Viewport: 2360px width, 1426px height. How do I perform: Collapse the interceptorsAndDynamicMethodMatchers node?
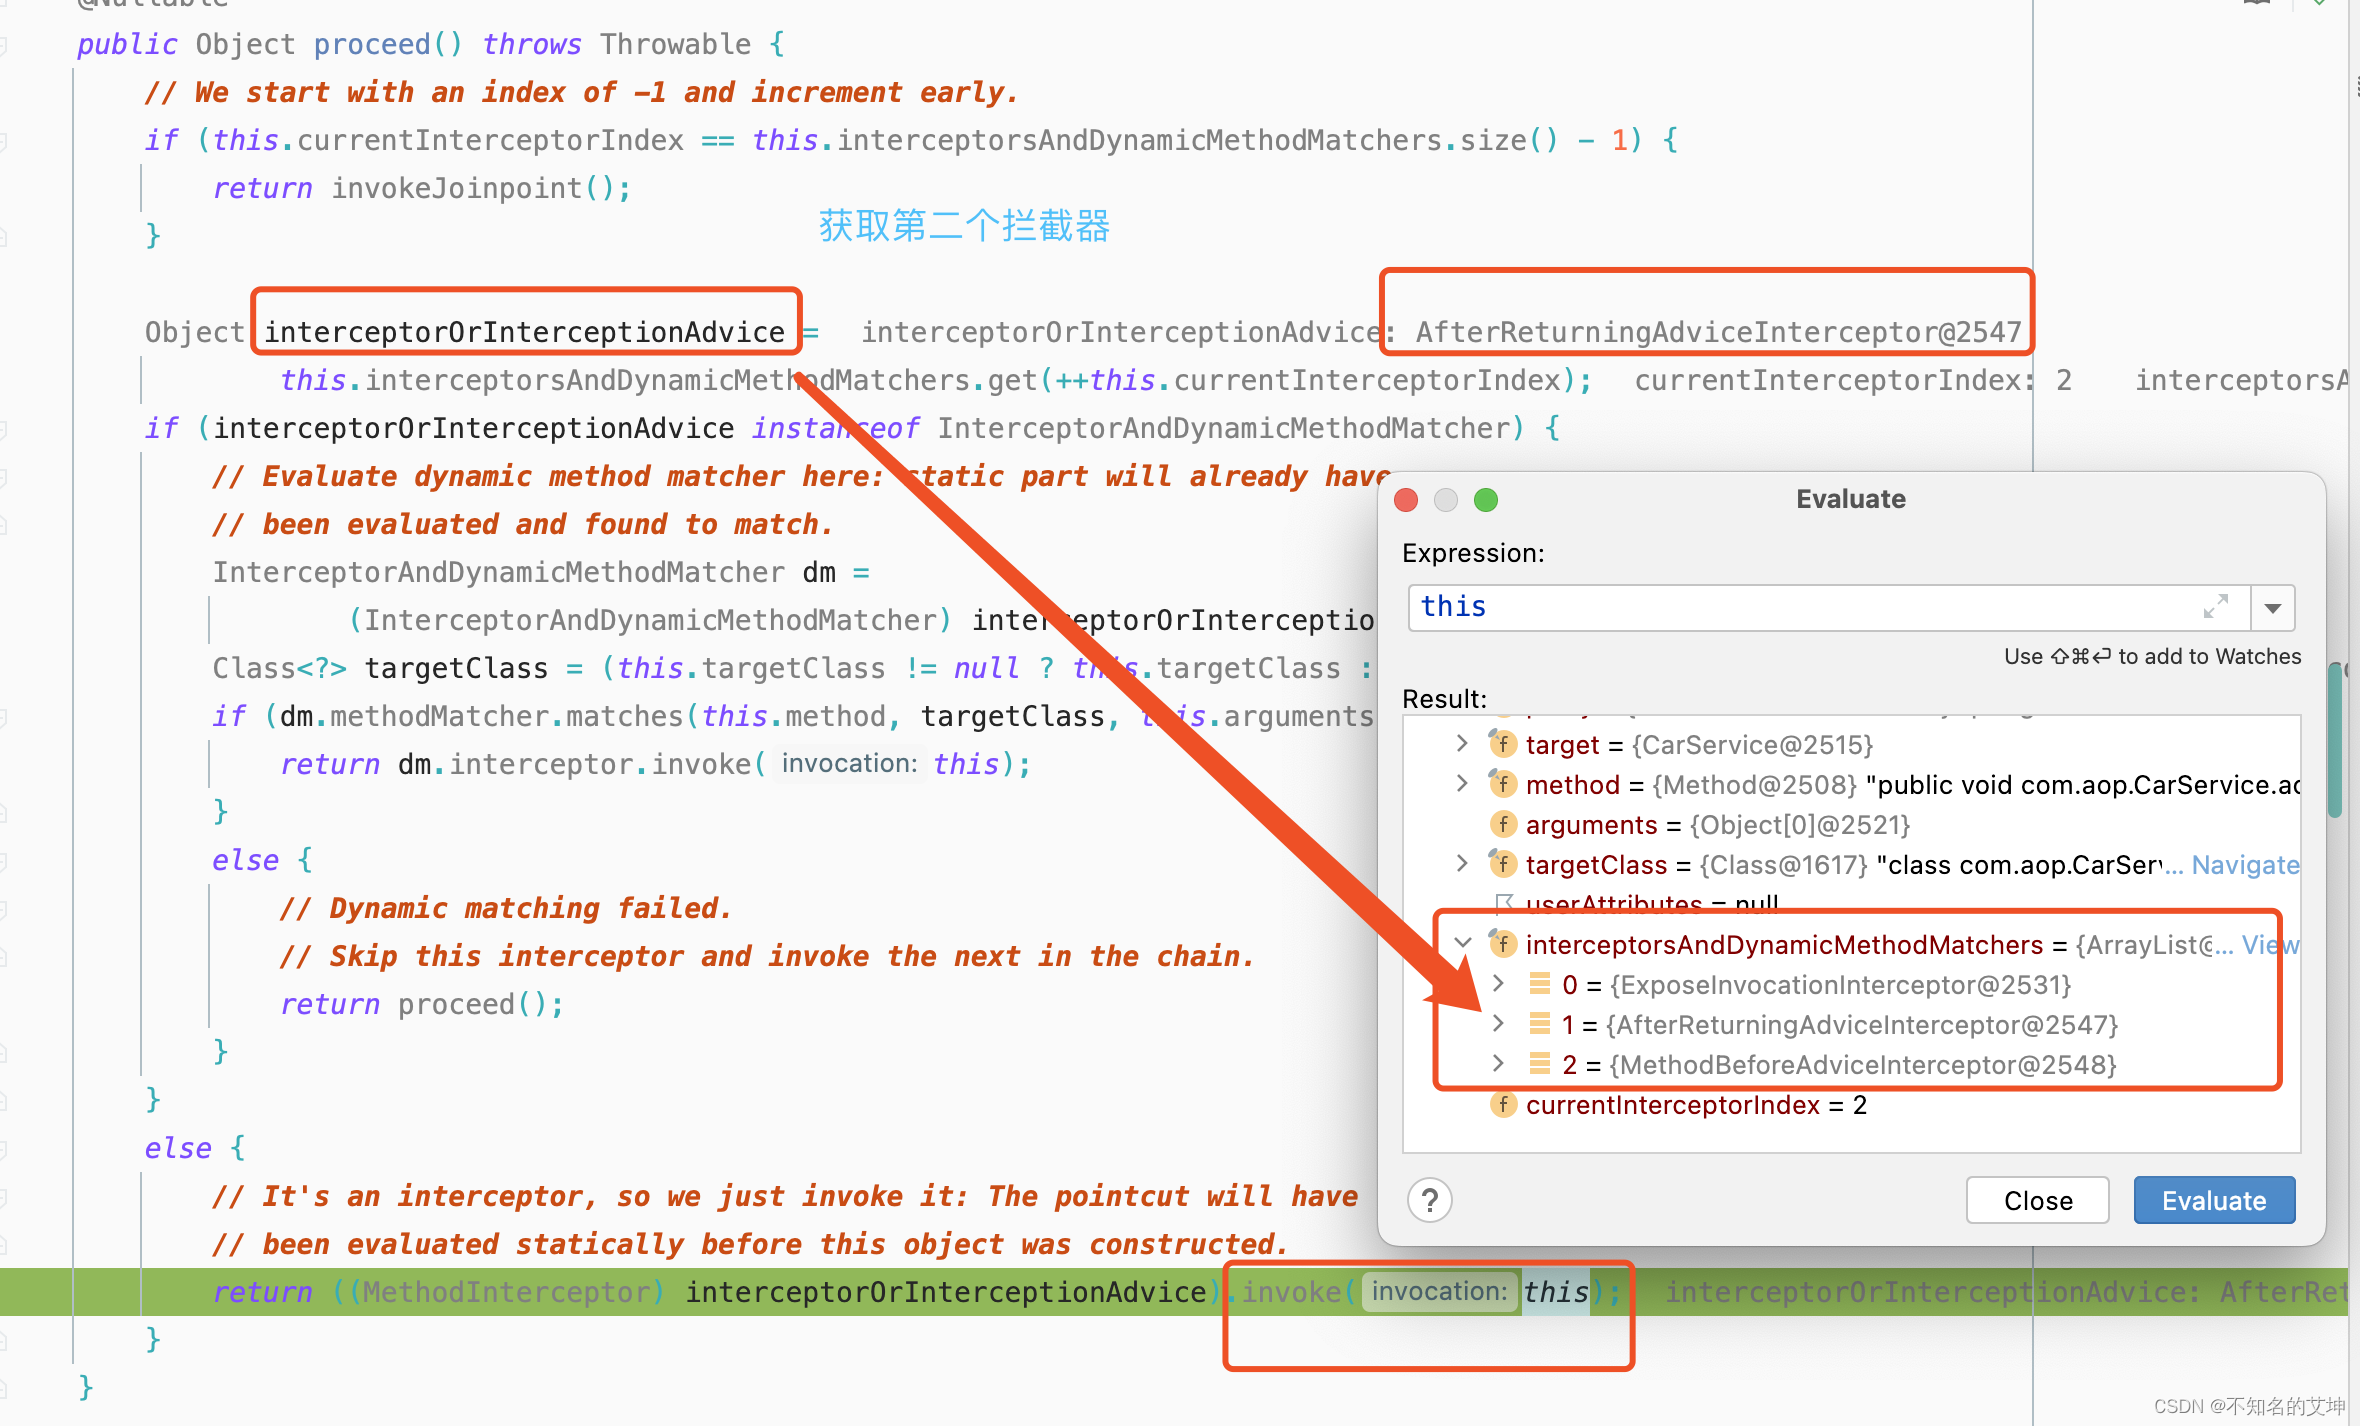click(1462, 944)
